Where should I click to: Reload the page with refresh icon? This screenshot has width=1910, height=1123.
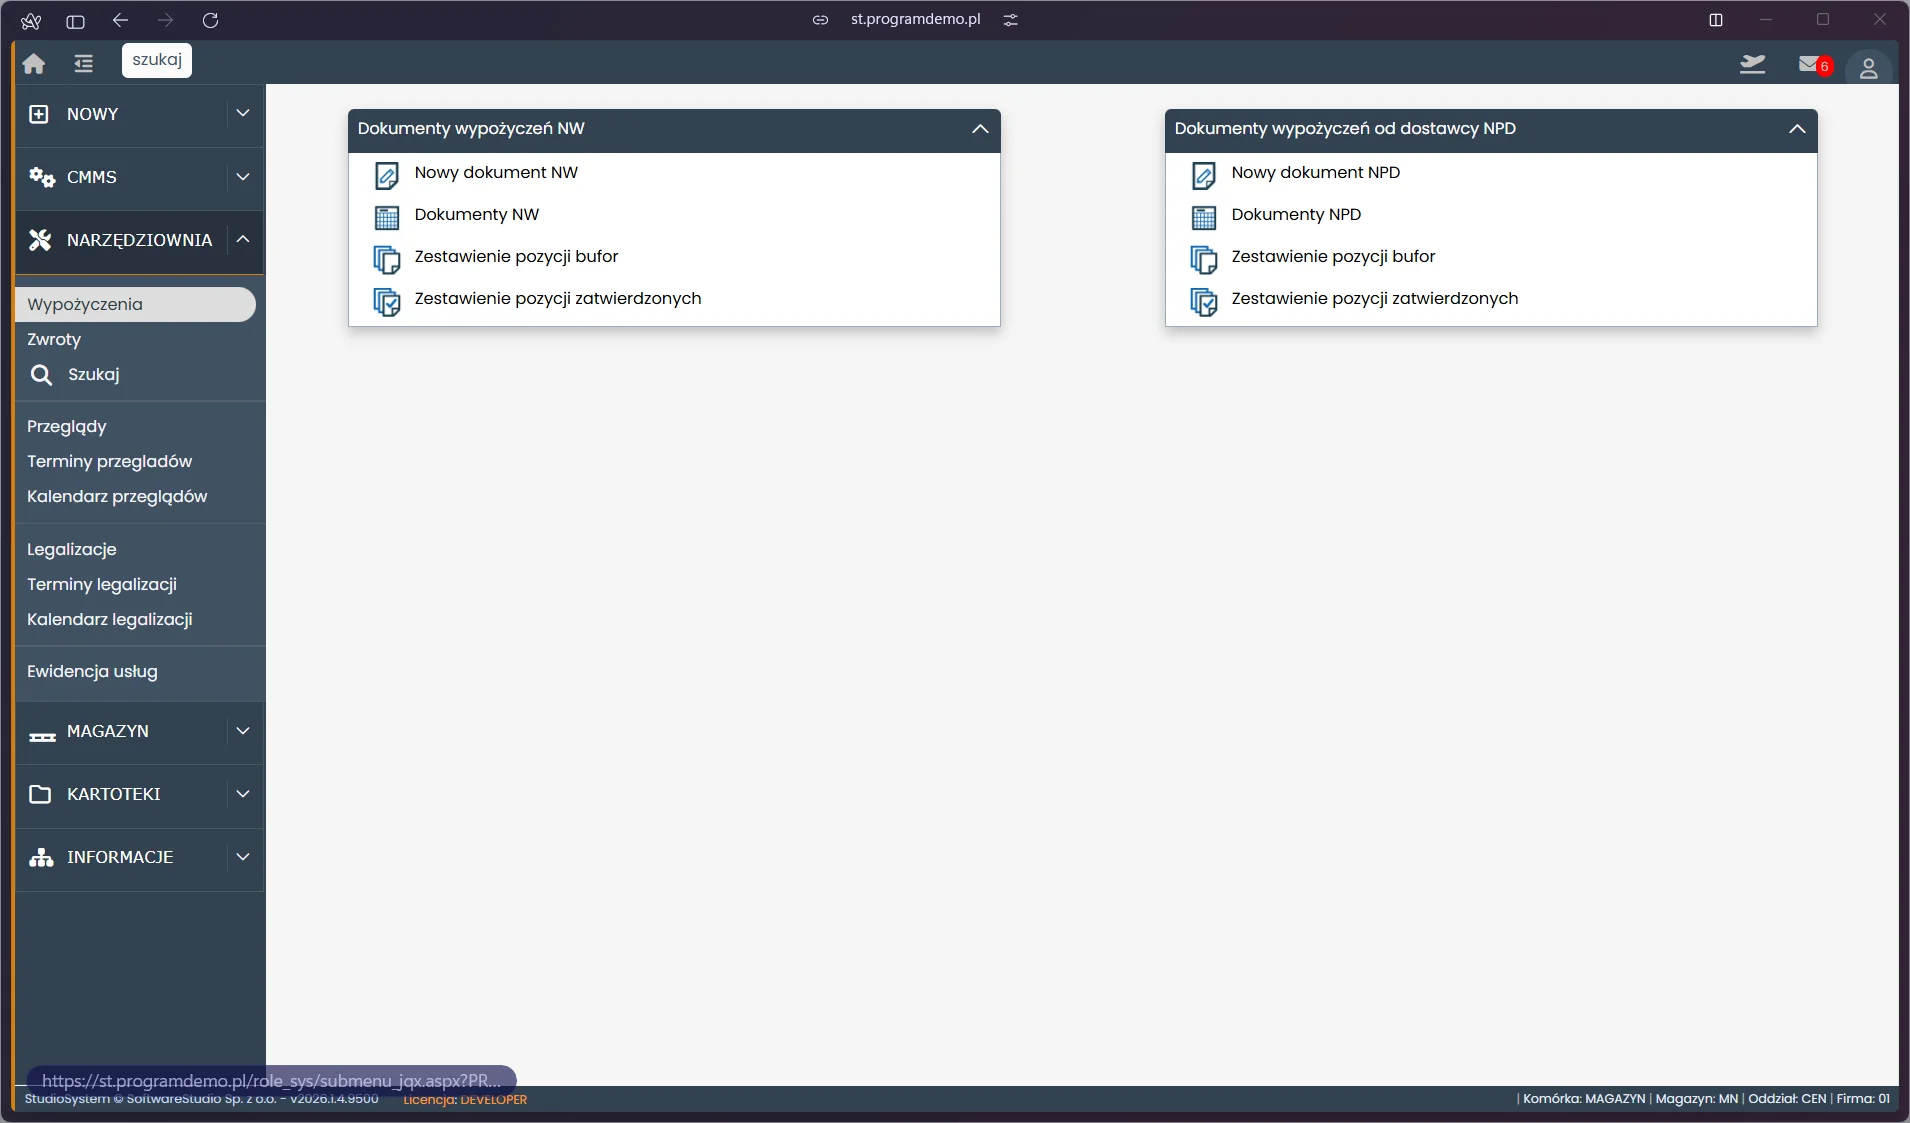(x=210, y=20)
